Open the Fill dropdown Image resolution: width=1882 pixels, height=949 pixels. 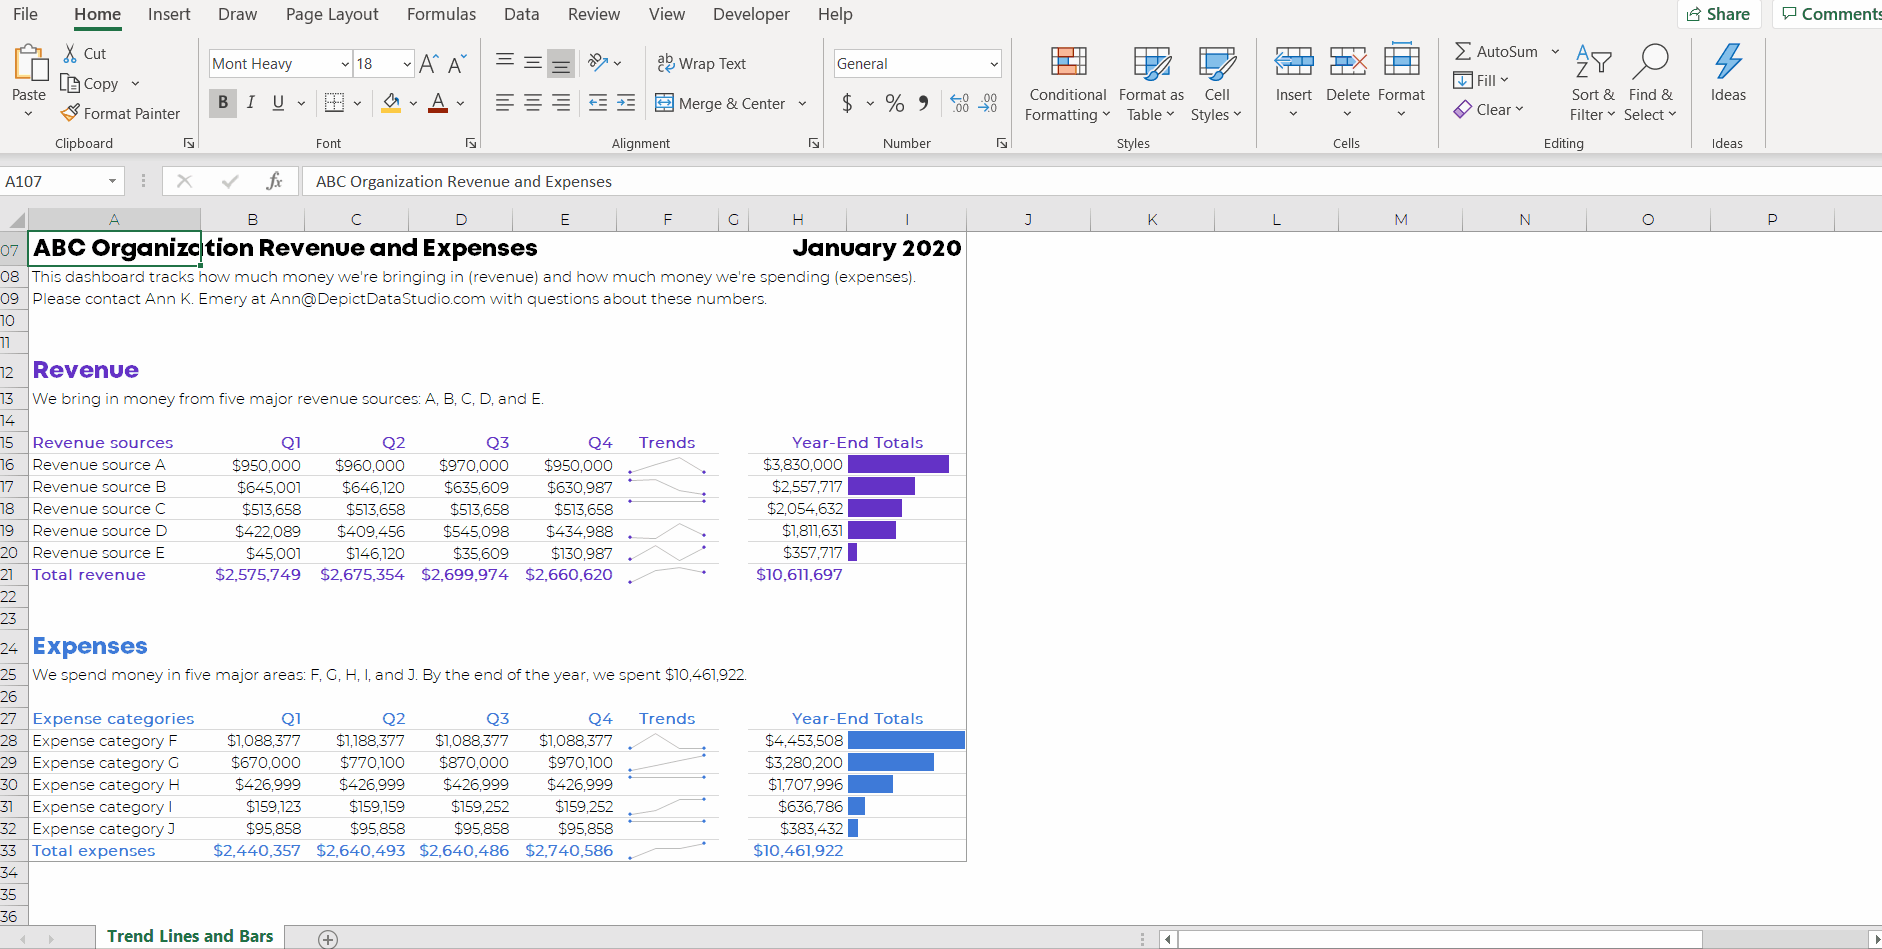(1481, 80)
